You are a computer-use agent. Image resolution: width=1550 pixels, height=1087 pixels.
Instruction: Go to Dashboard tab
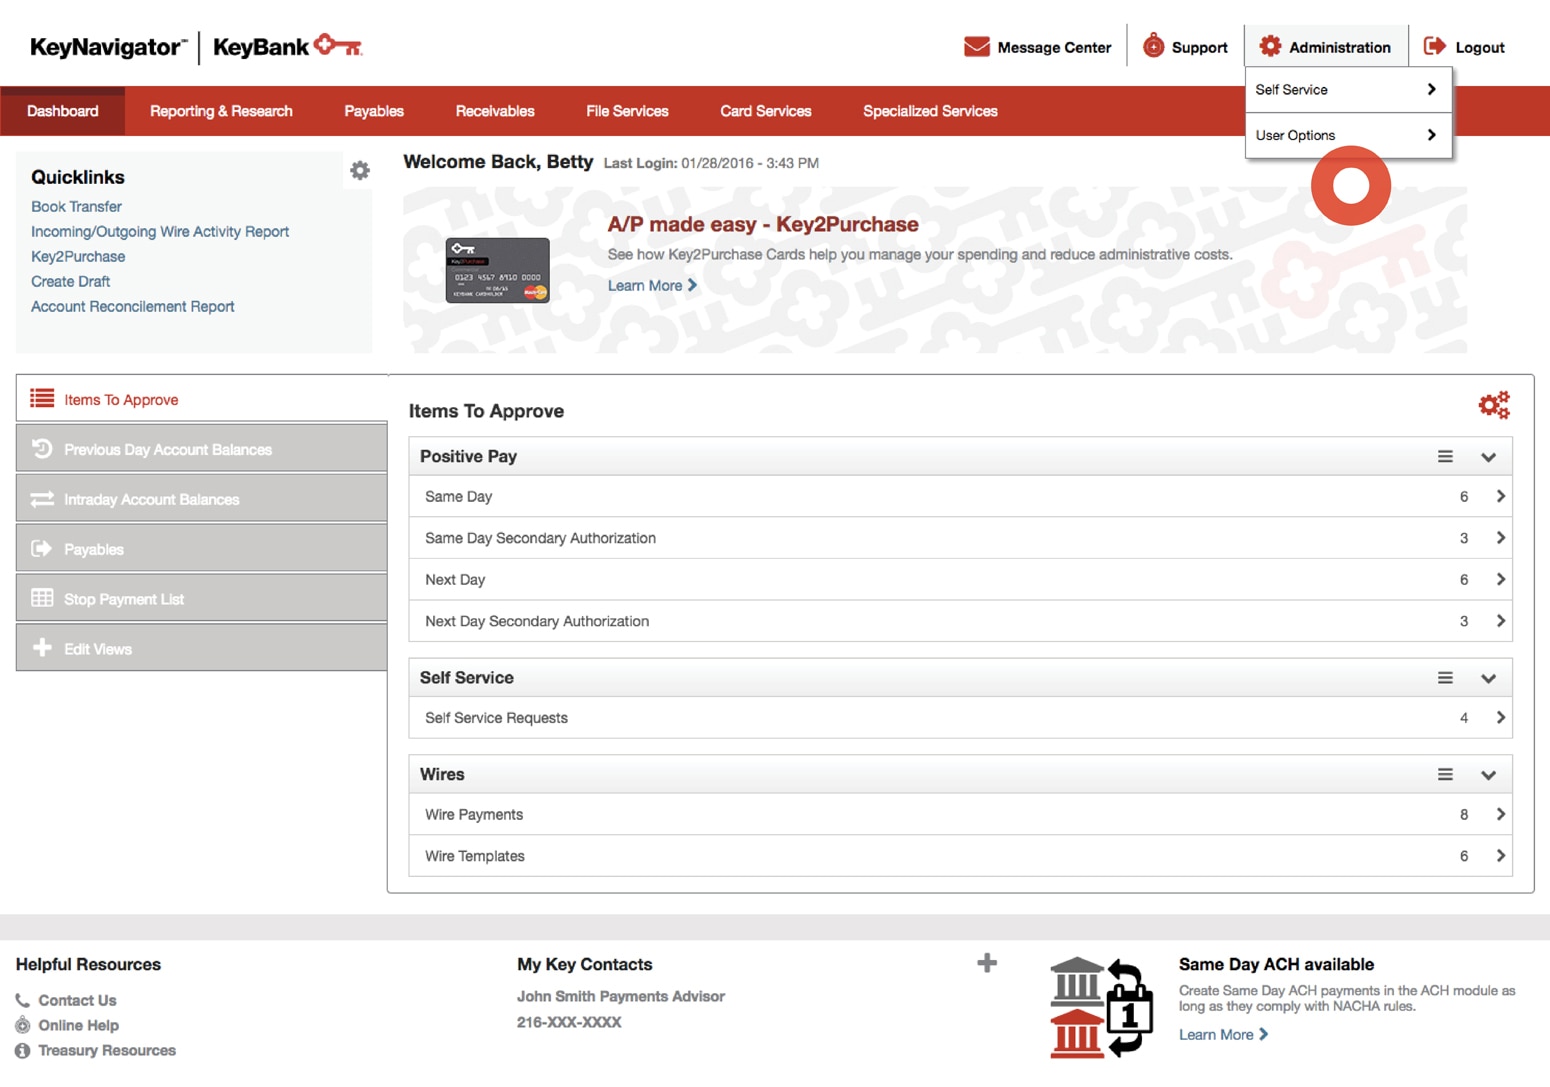(62, 111)
